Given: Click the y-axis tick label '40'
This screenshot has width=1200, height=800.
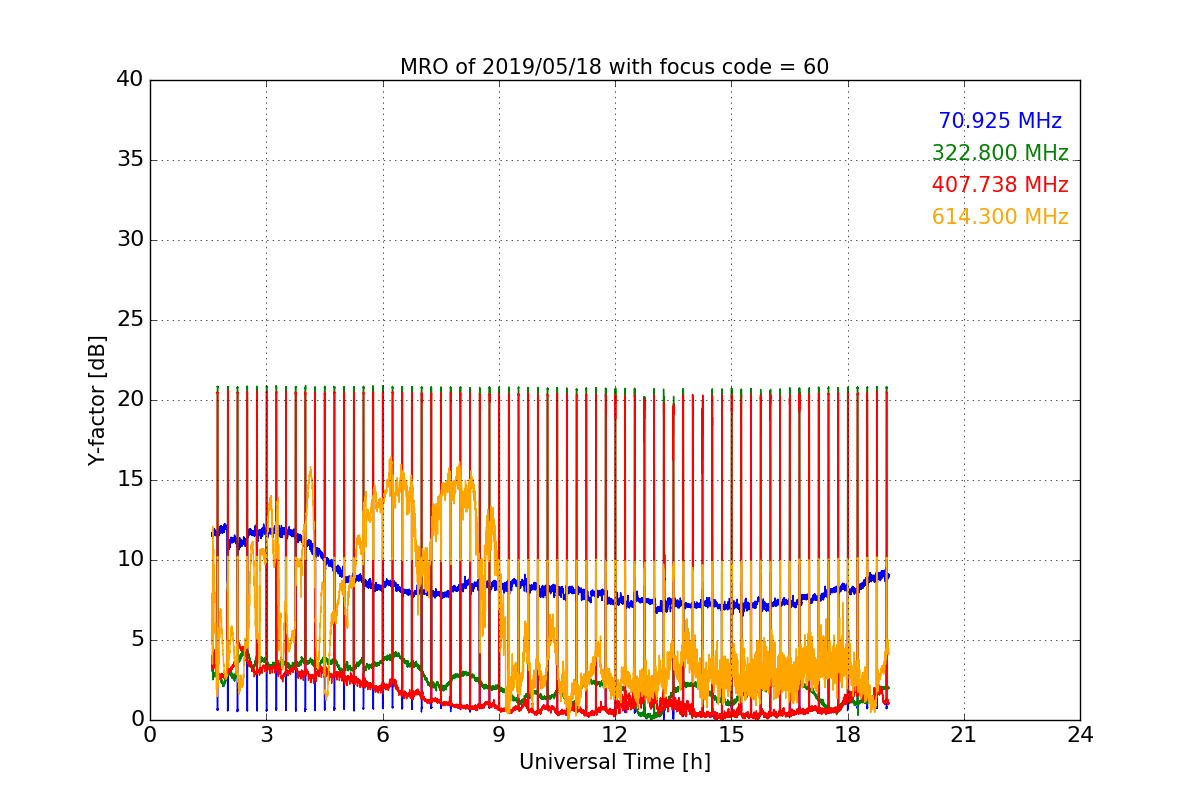Looking at the screenshot, I should pos(130,80).
